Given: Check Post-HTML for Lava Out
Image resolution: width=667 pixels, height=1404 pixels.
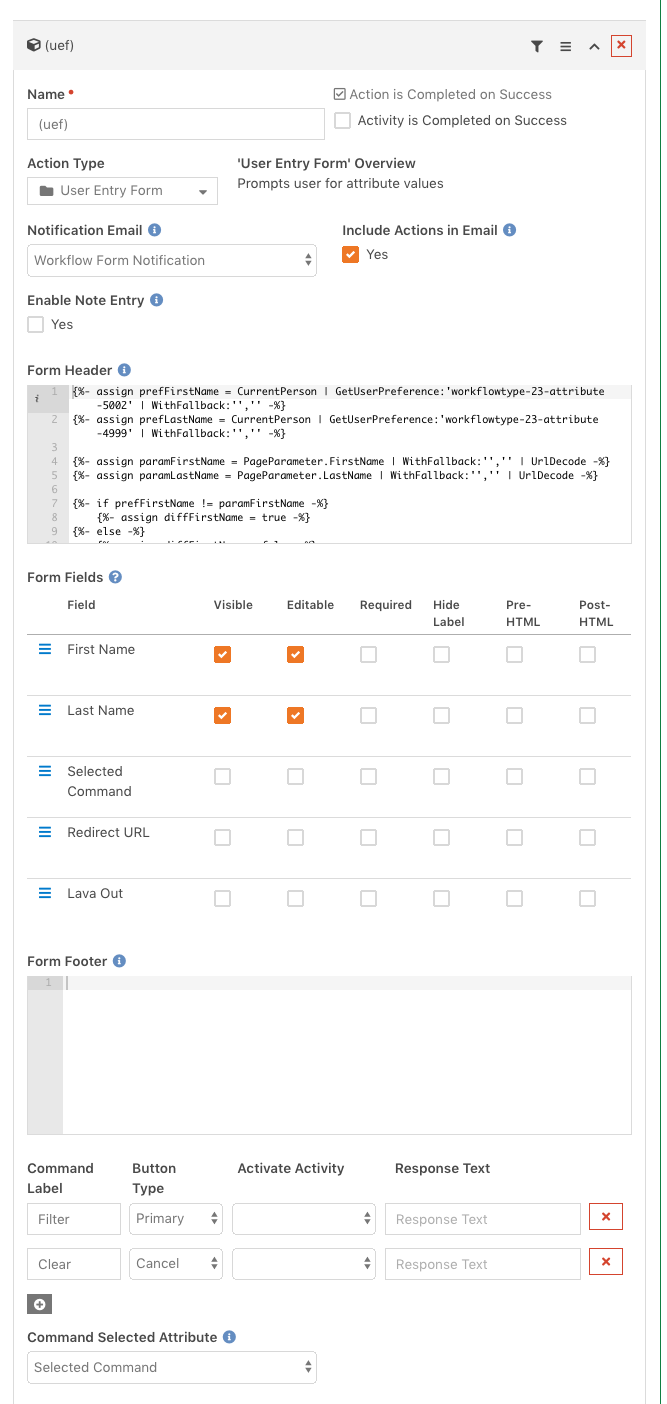Looking at the screenshot, I should coord(587,898).
